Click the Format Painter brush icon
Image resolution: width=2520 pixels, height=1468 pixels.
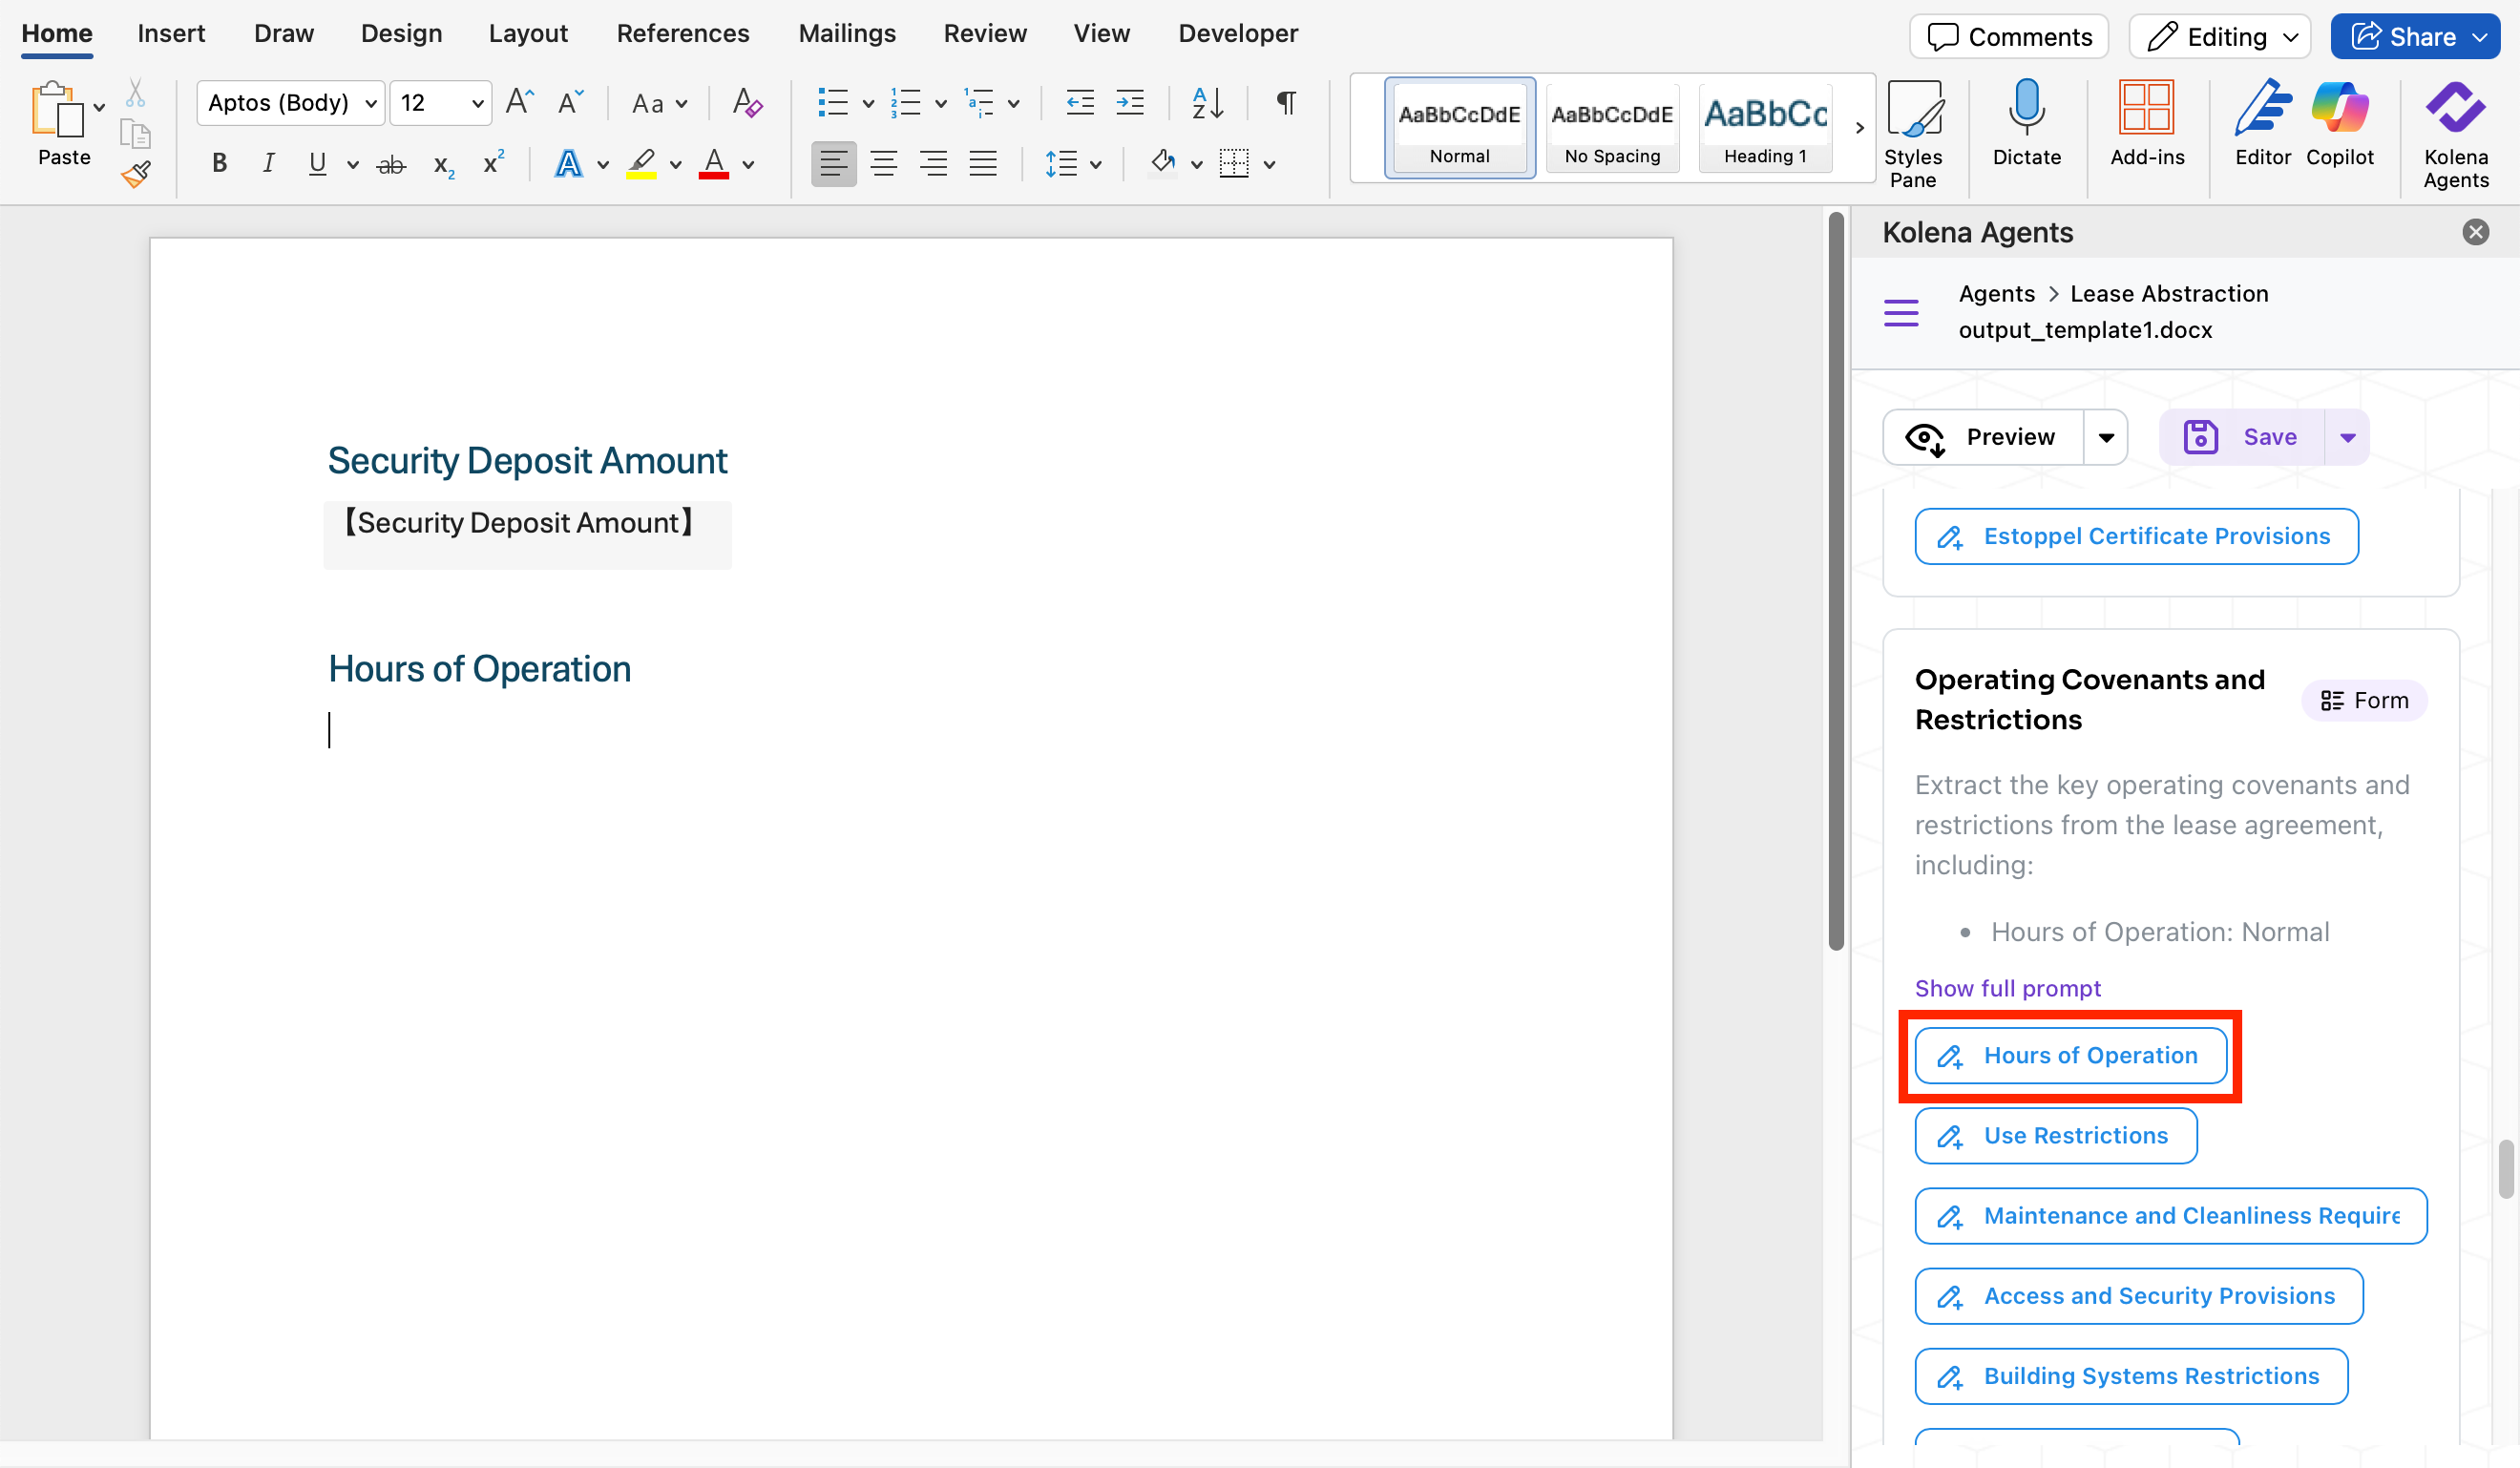coord(136,175)
